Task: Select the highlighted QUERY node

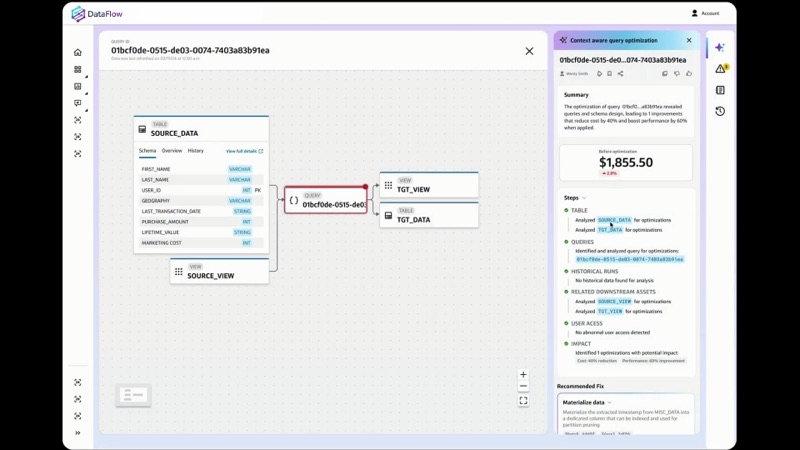Action: [326, 200]
